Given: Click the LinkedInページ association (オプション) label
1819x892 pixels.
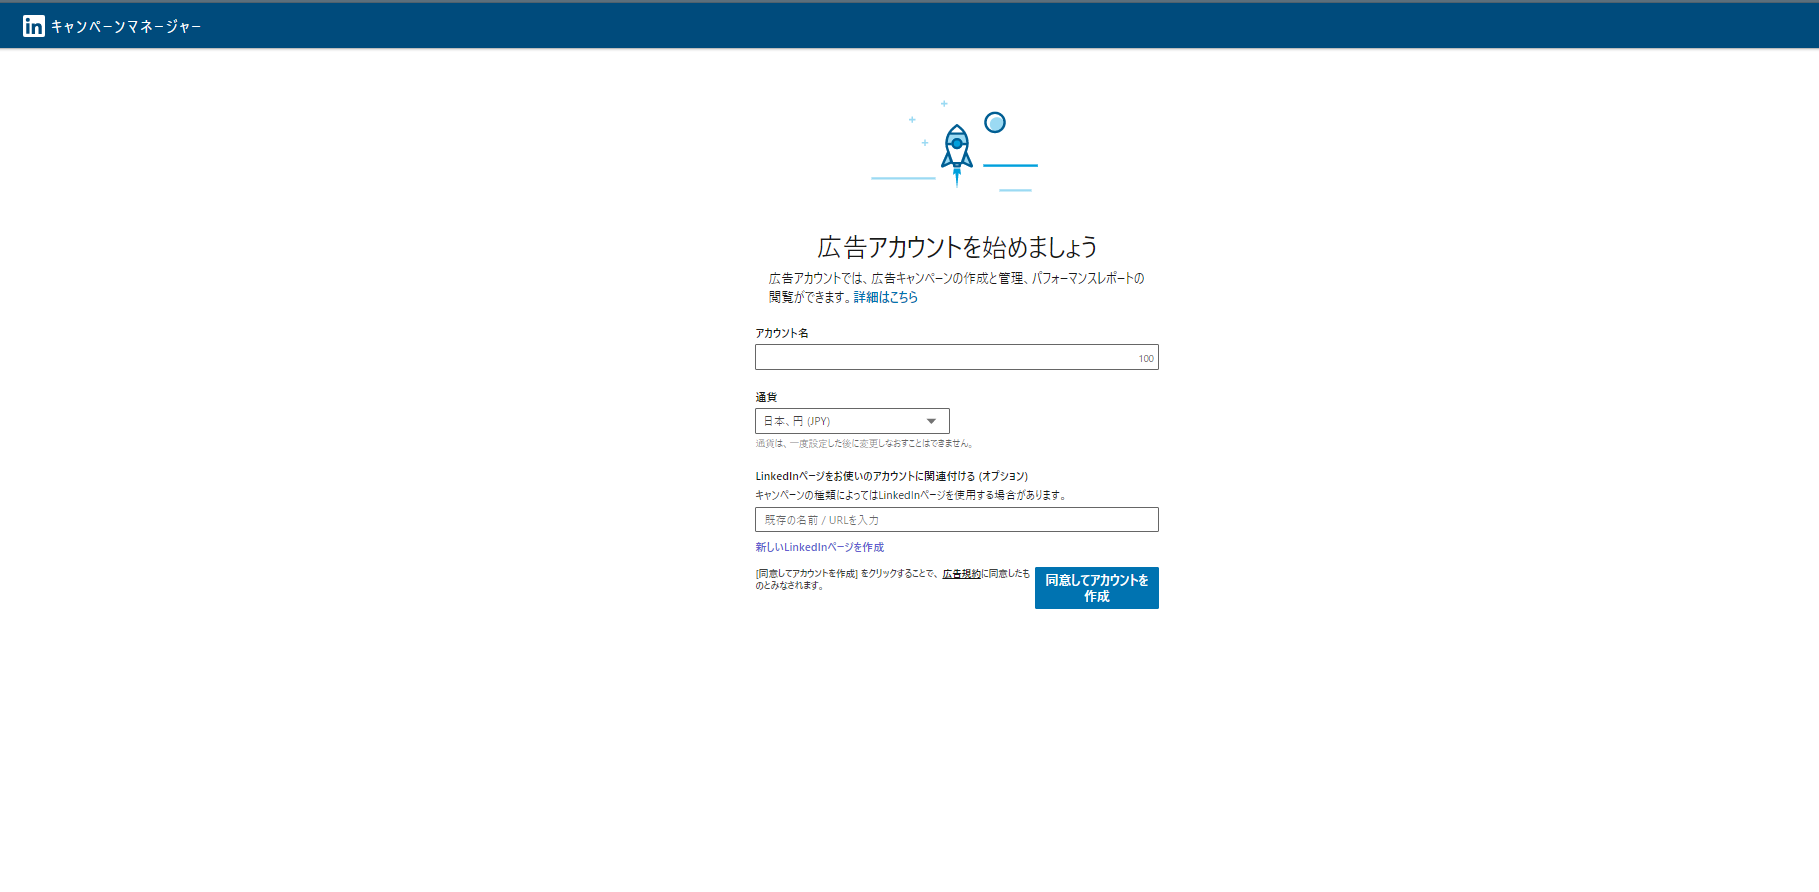Looking at the screenshot, I should (891, 476).
